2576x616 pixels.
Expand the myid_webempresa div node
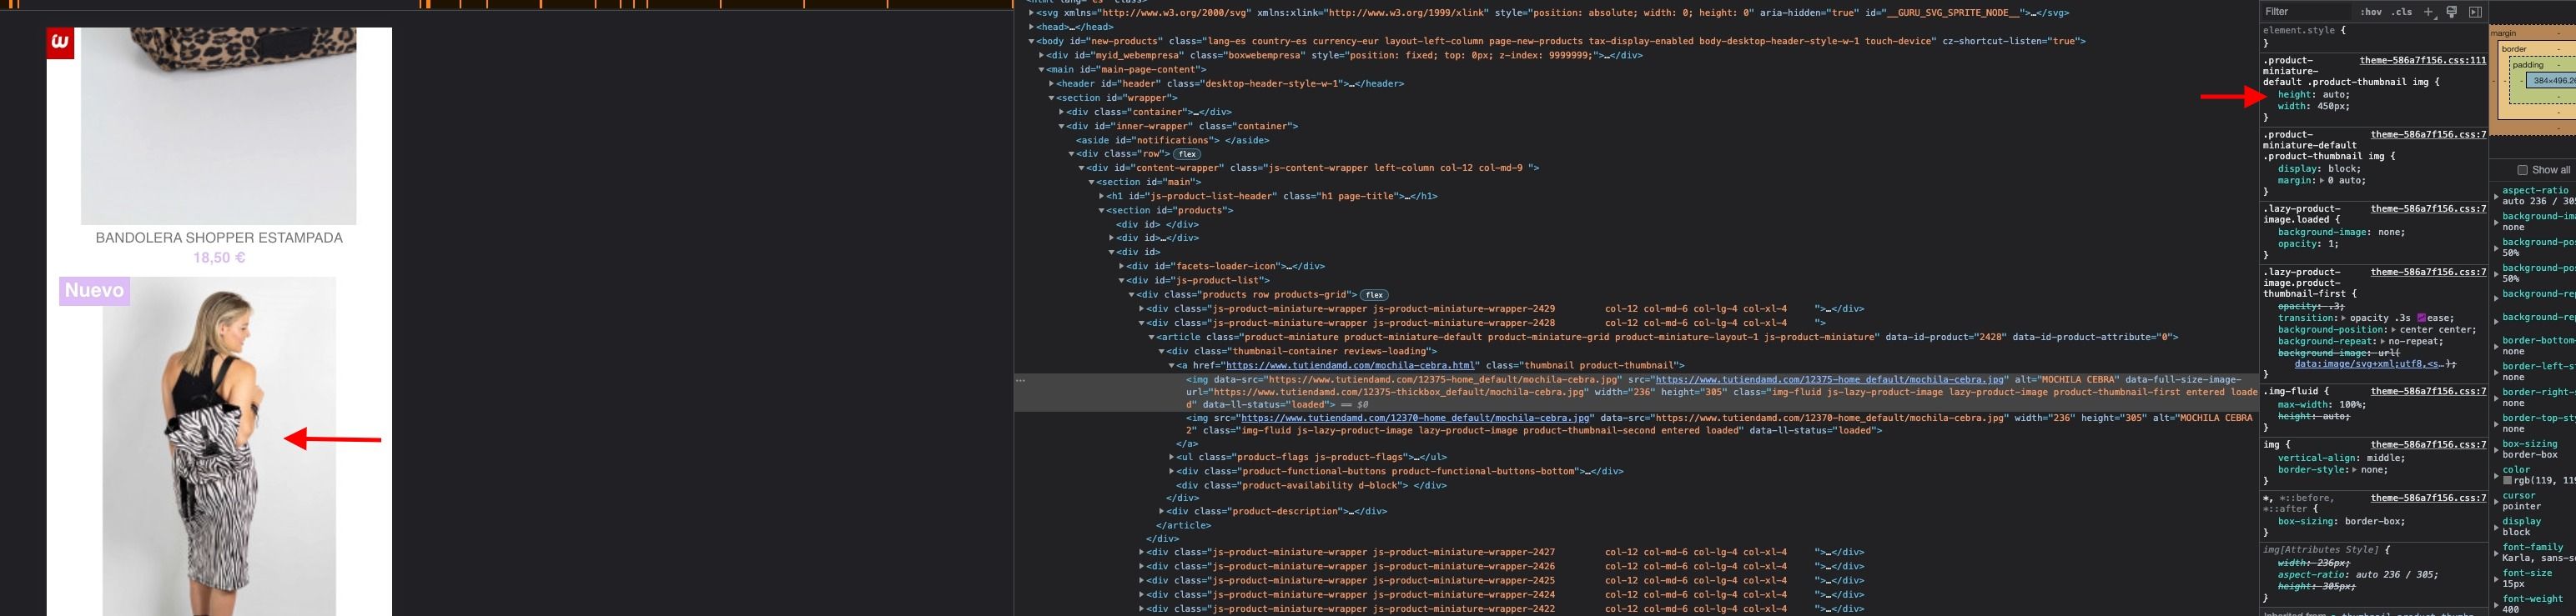(x=1041, y=56)
